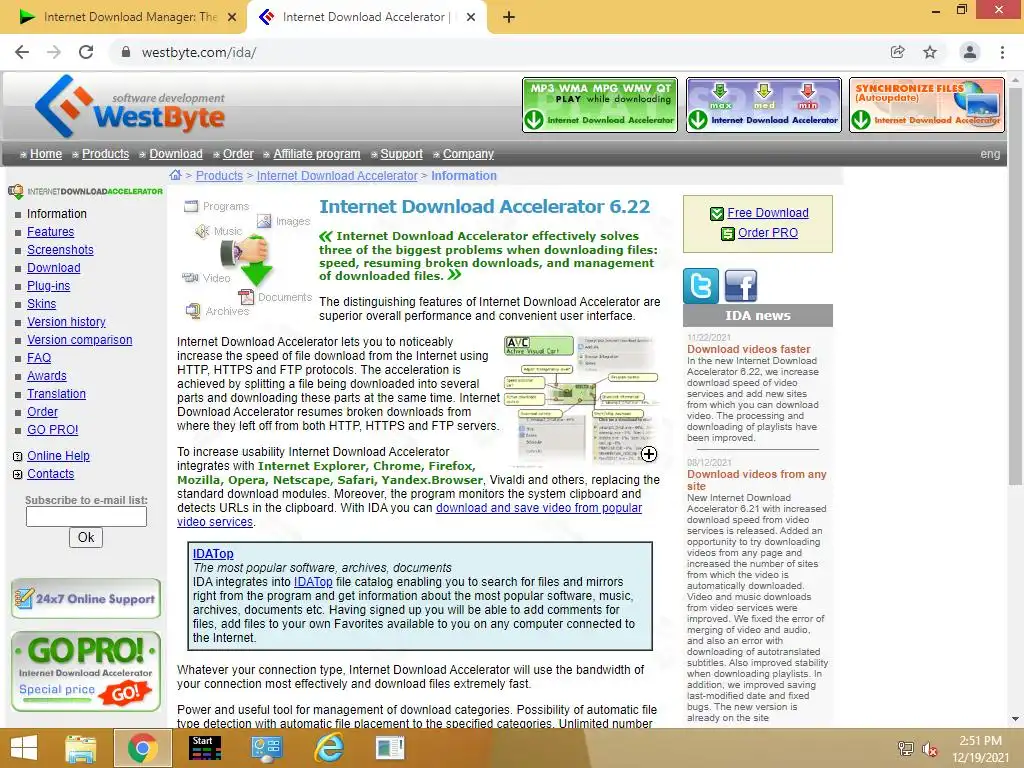Open File Explorer from taskbar
Screen dimensions: 1024x768
point(80,748)
